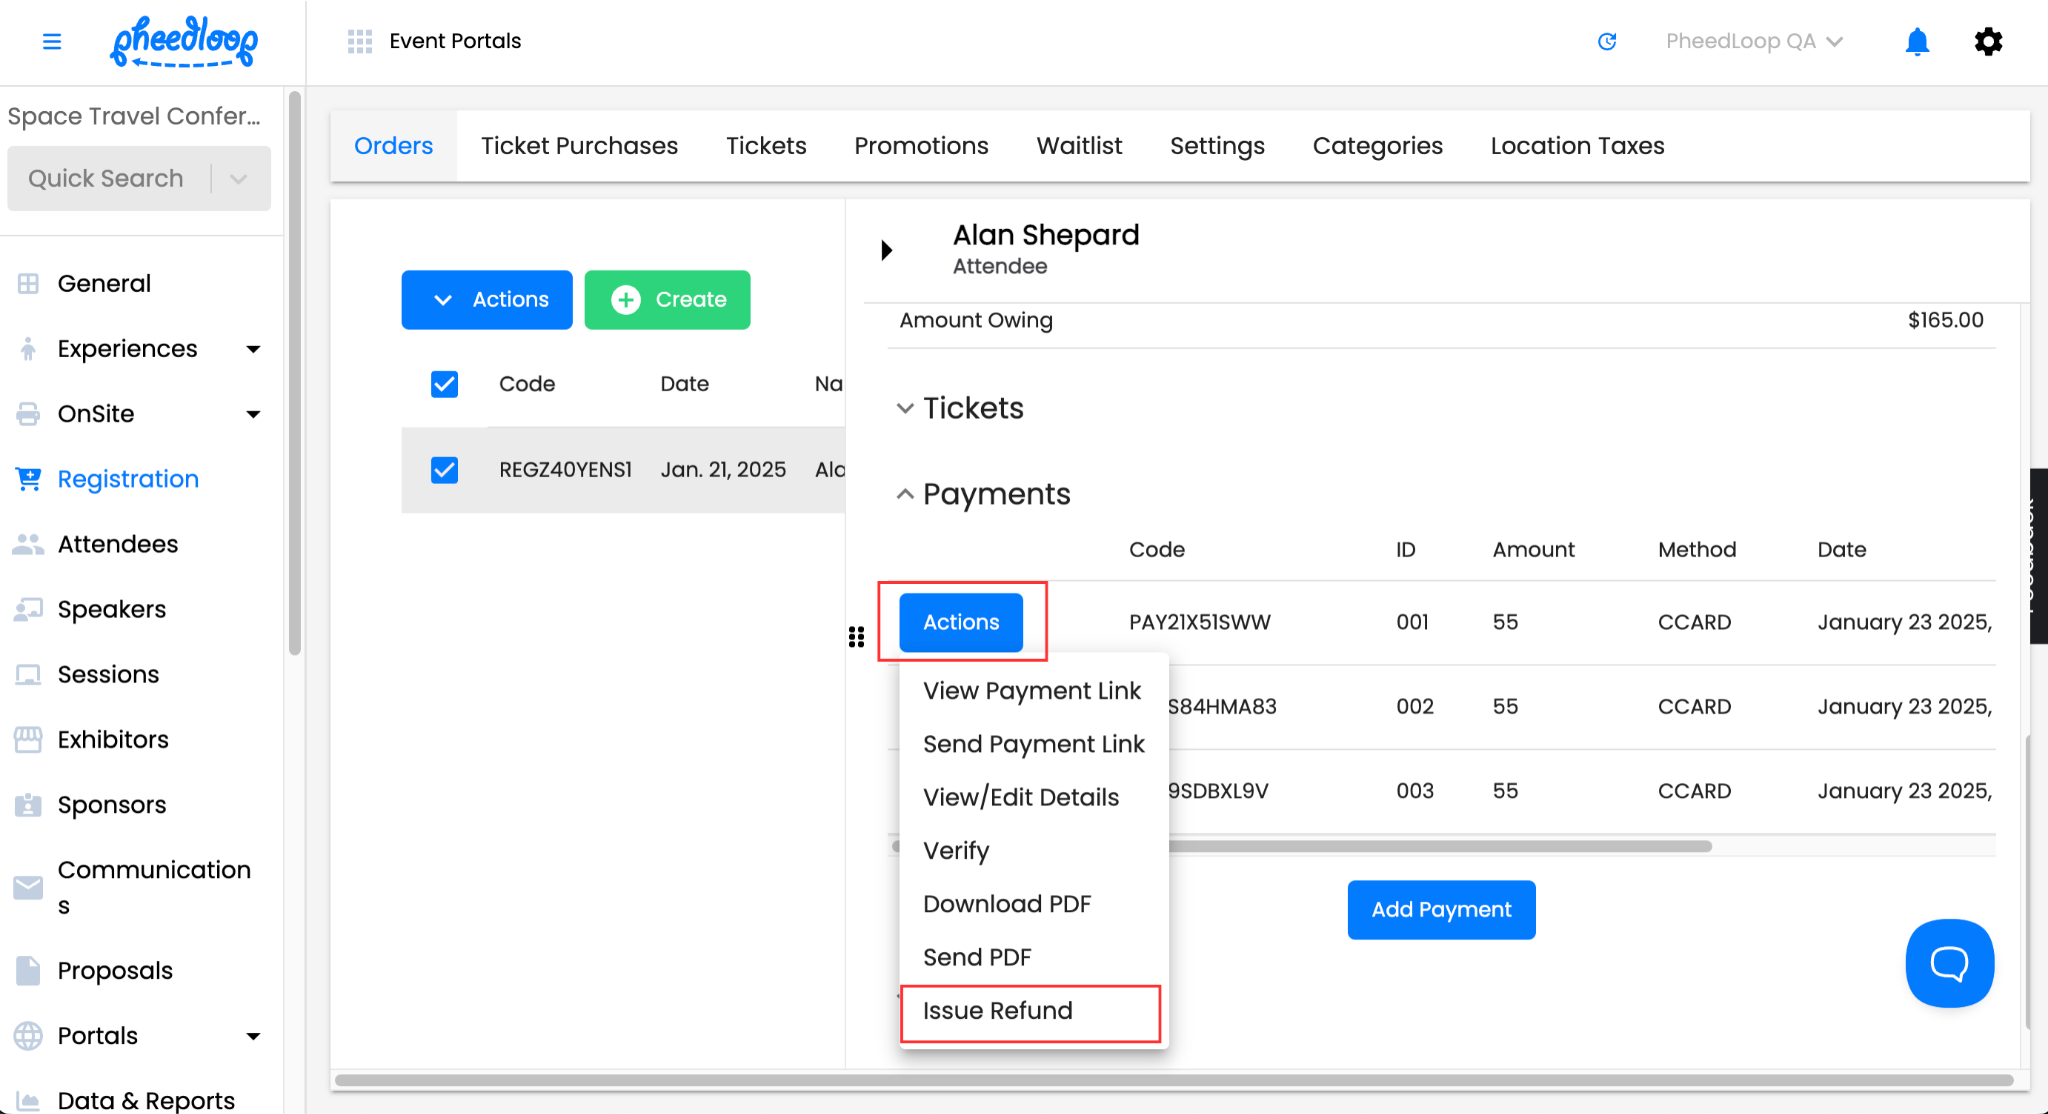2048x1114 pixels.
Task: Open the Event Portals grid icon
Action: click(359, 41)
